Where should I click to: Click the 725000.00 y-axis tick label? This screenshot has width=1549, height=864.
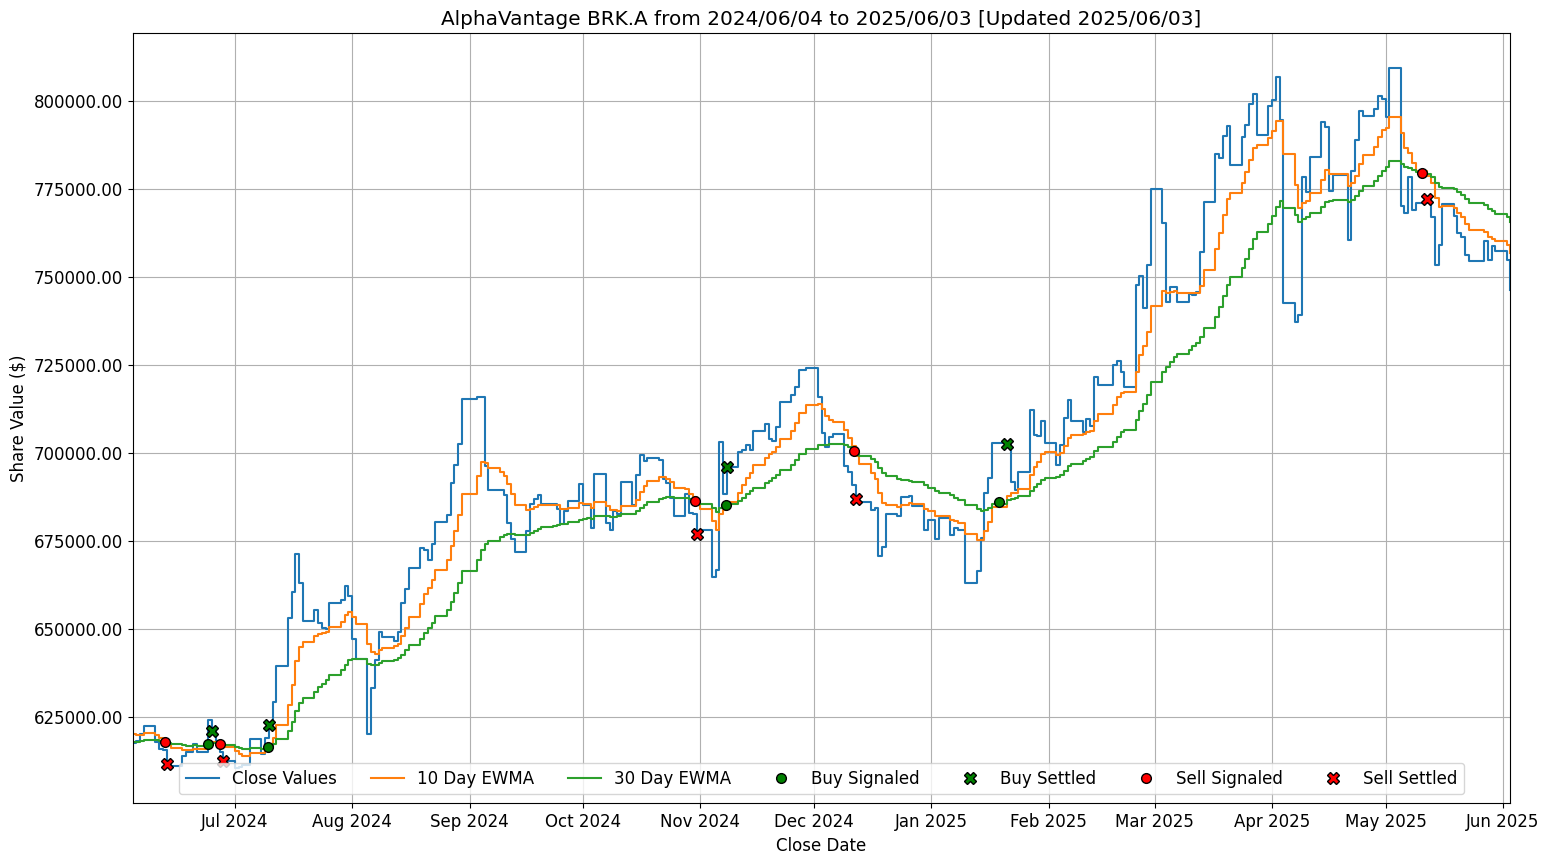(79, 366)
